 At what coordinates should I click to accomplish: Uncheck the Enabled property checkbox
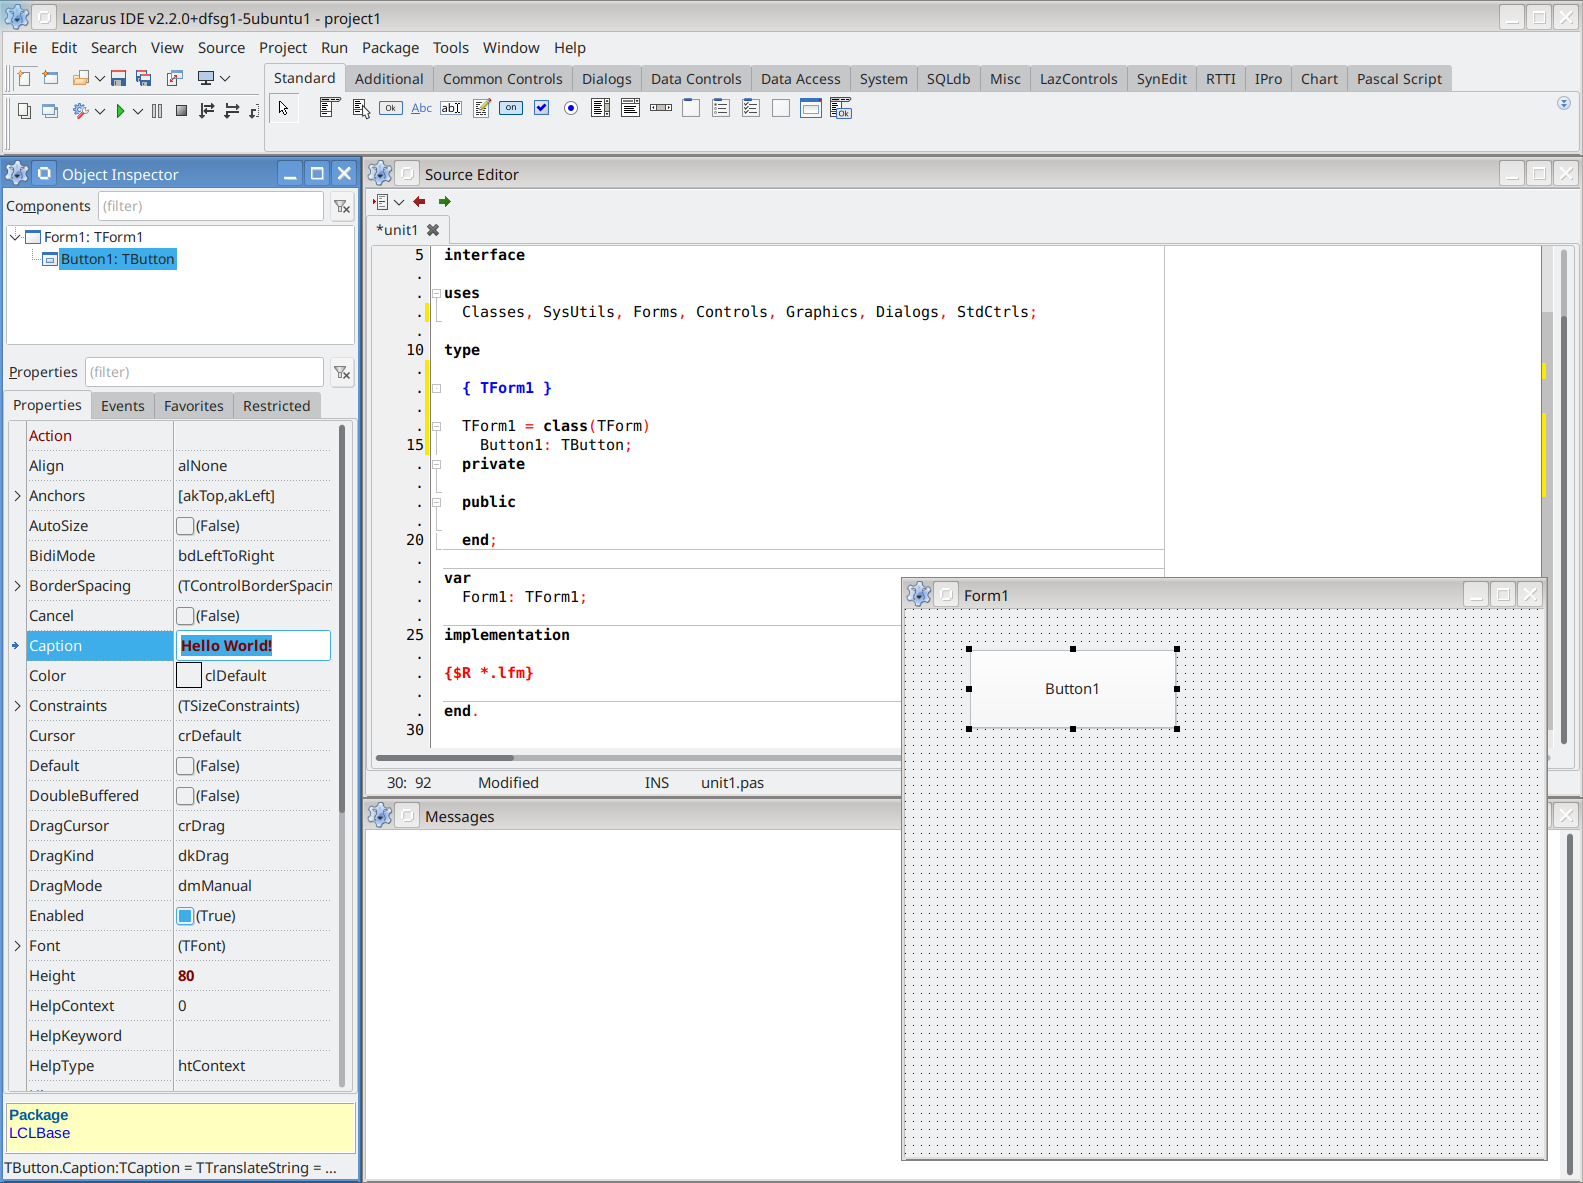[x=185, y=916]
